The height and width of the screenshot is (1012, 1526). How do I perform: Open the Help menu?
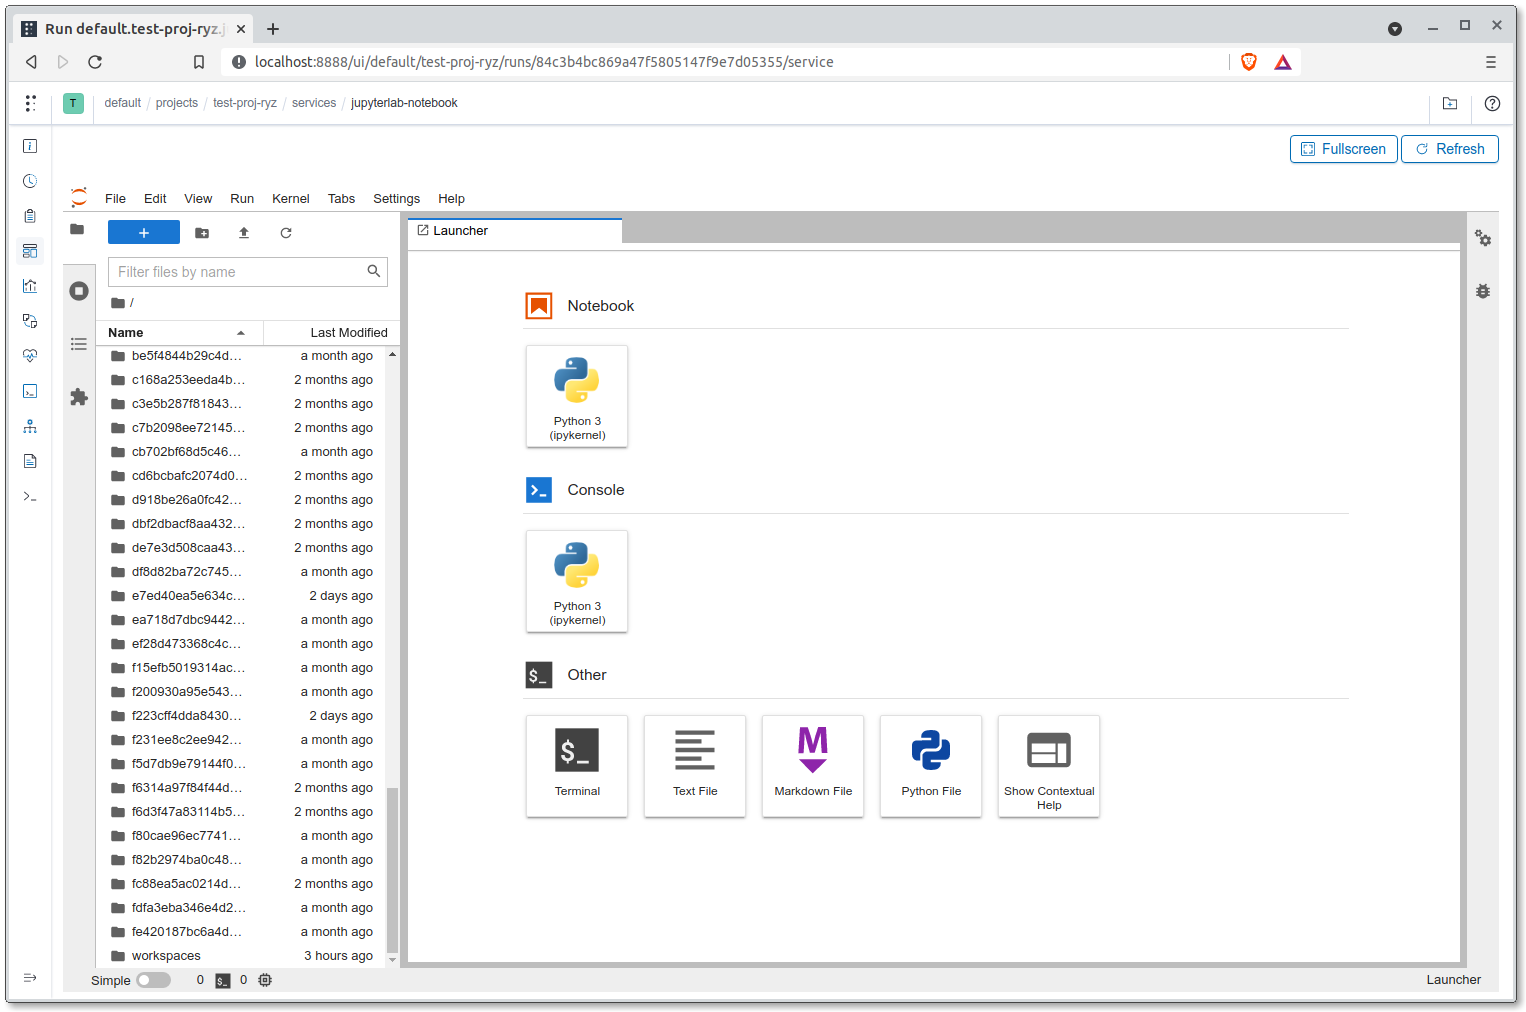coord(451,198)
